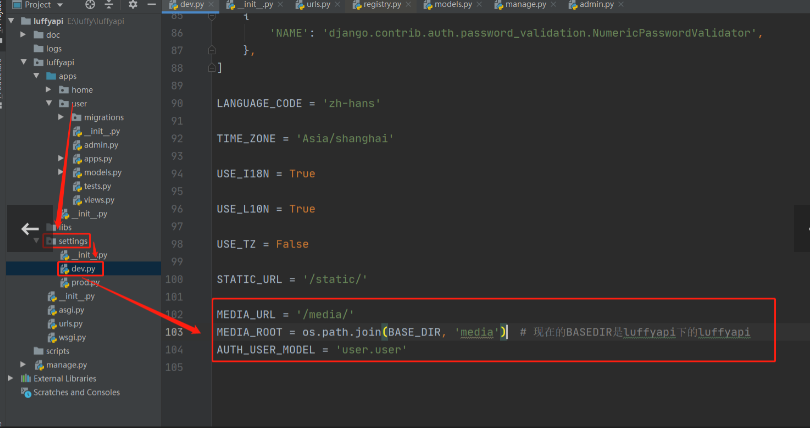This screenshot has width=810, height=428.
Task: Expand the home folder
Action: coord(49,89)
